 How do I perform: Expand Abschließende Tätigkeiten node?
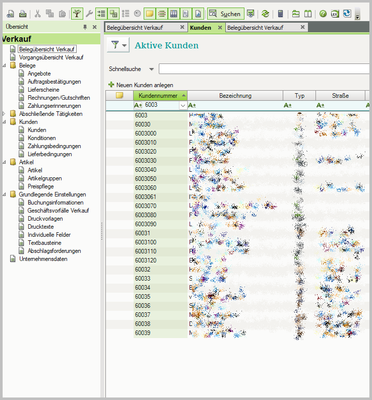5,114
